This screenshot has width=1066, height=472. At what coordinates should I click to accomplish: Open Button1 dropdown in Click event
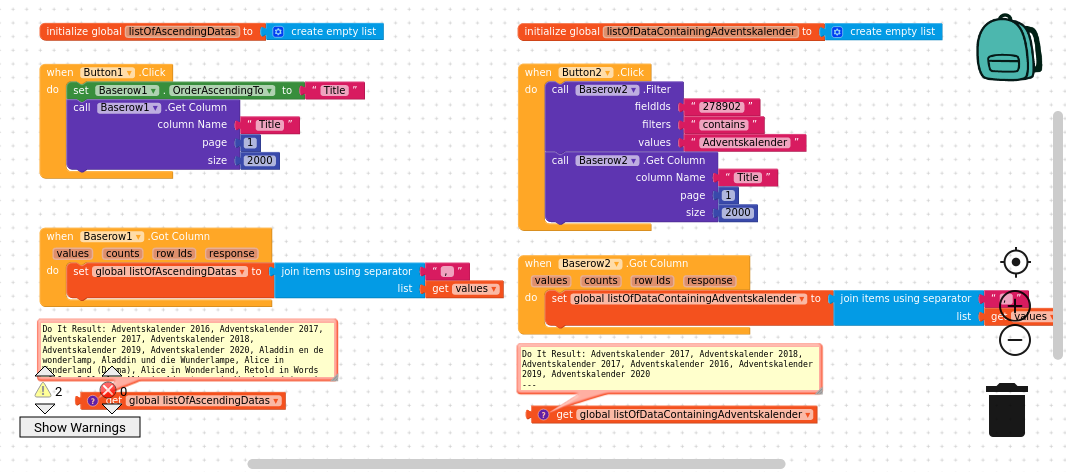pyautogui.click(x=107, y=72)
